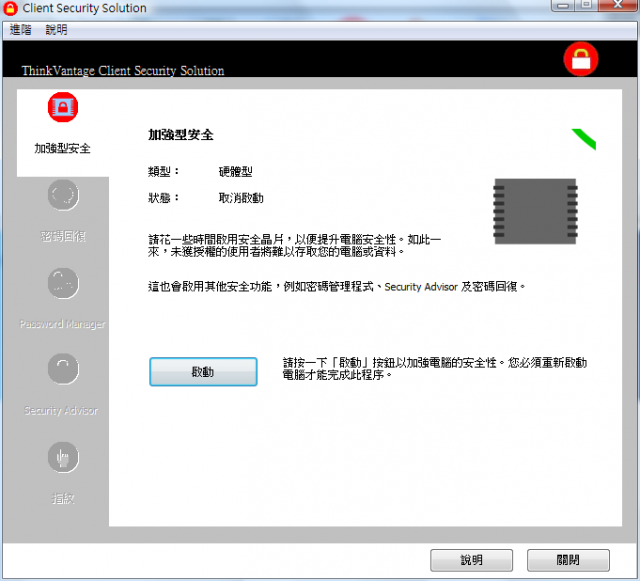Click the 加強型安全 sidebar label
Screen dimensions: 640x581
62,148
